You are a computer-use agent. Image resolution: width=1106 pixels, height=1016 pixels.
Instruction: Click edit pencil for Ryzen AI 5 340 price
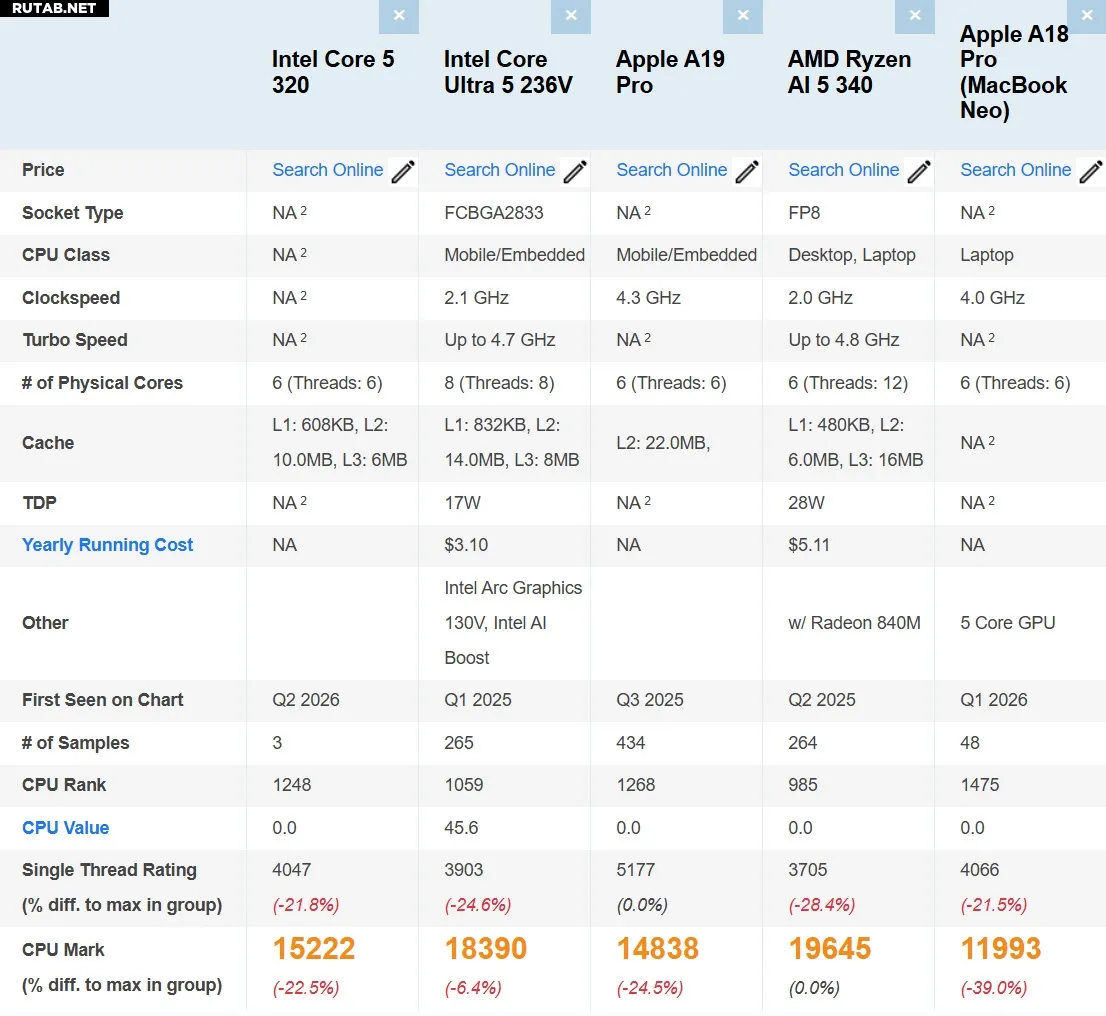[919, 172]
